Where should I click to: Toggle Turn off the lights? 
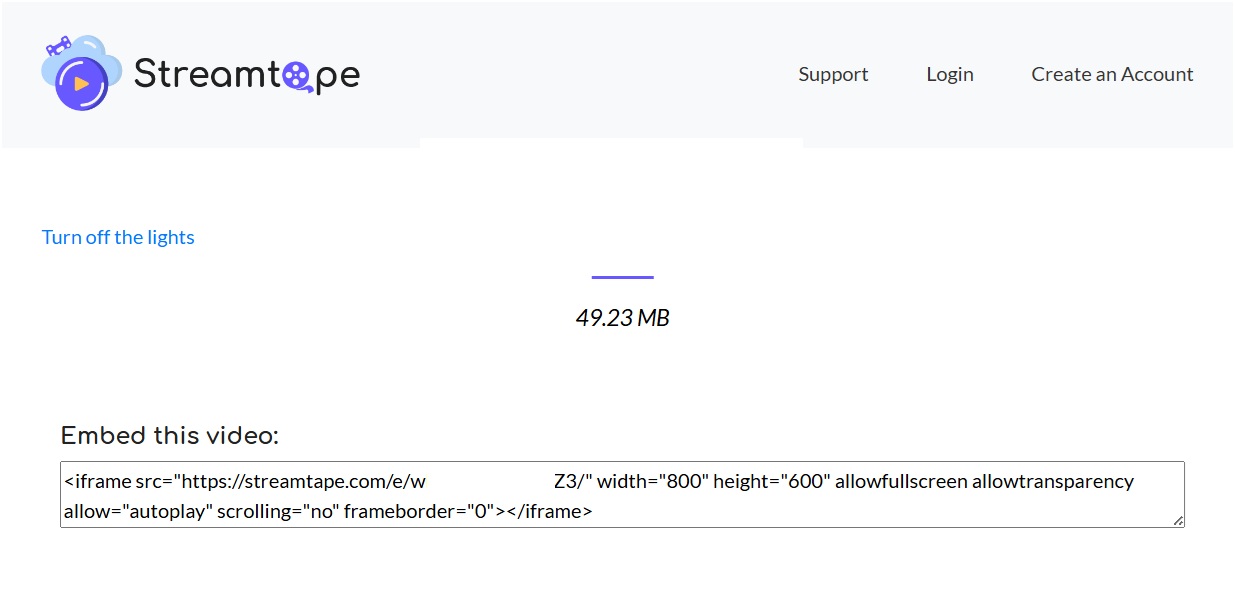click(118, 237)
